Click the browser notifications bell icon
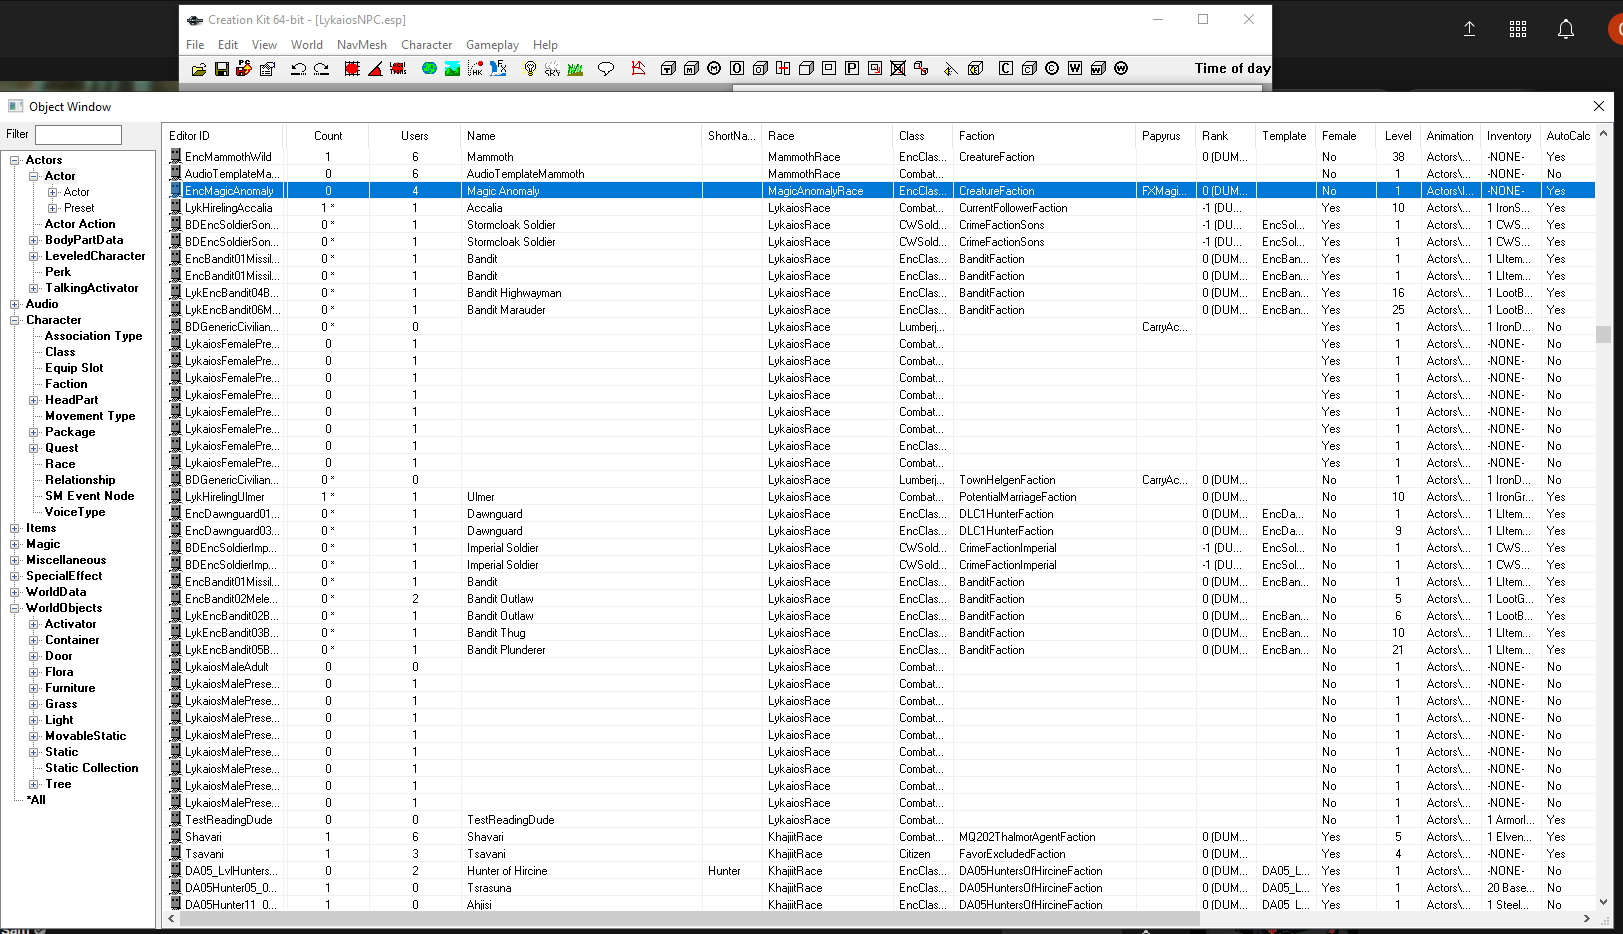The width and height of the screenshot is (1623, 934). click(1566, 29)
